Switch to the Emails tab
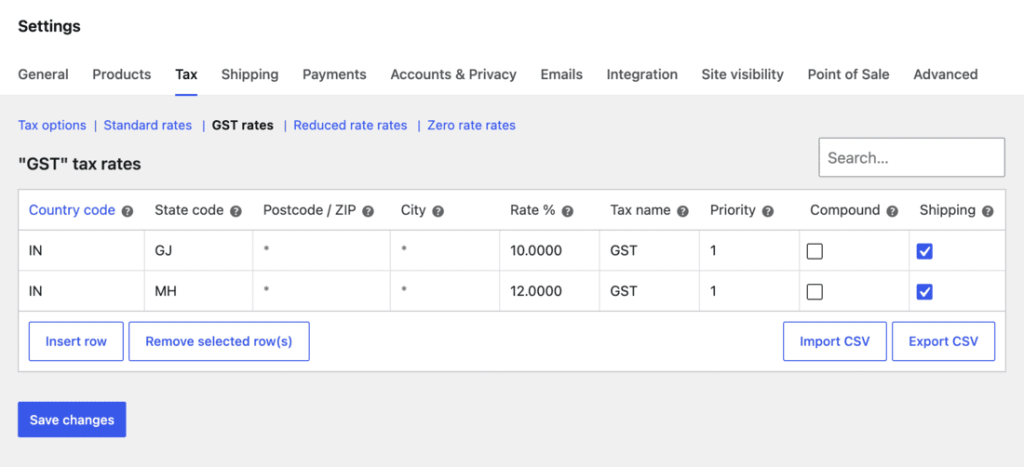 click(562, 74)
